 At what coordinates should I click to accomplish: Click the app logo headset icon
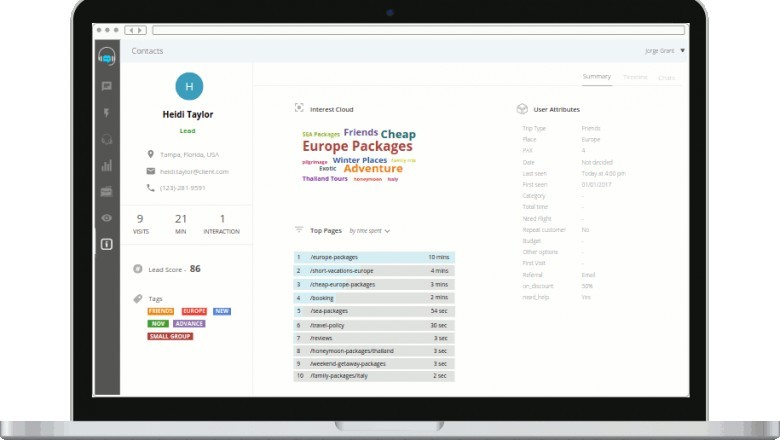click(x=106, y=56)
